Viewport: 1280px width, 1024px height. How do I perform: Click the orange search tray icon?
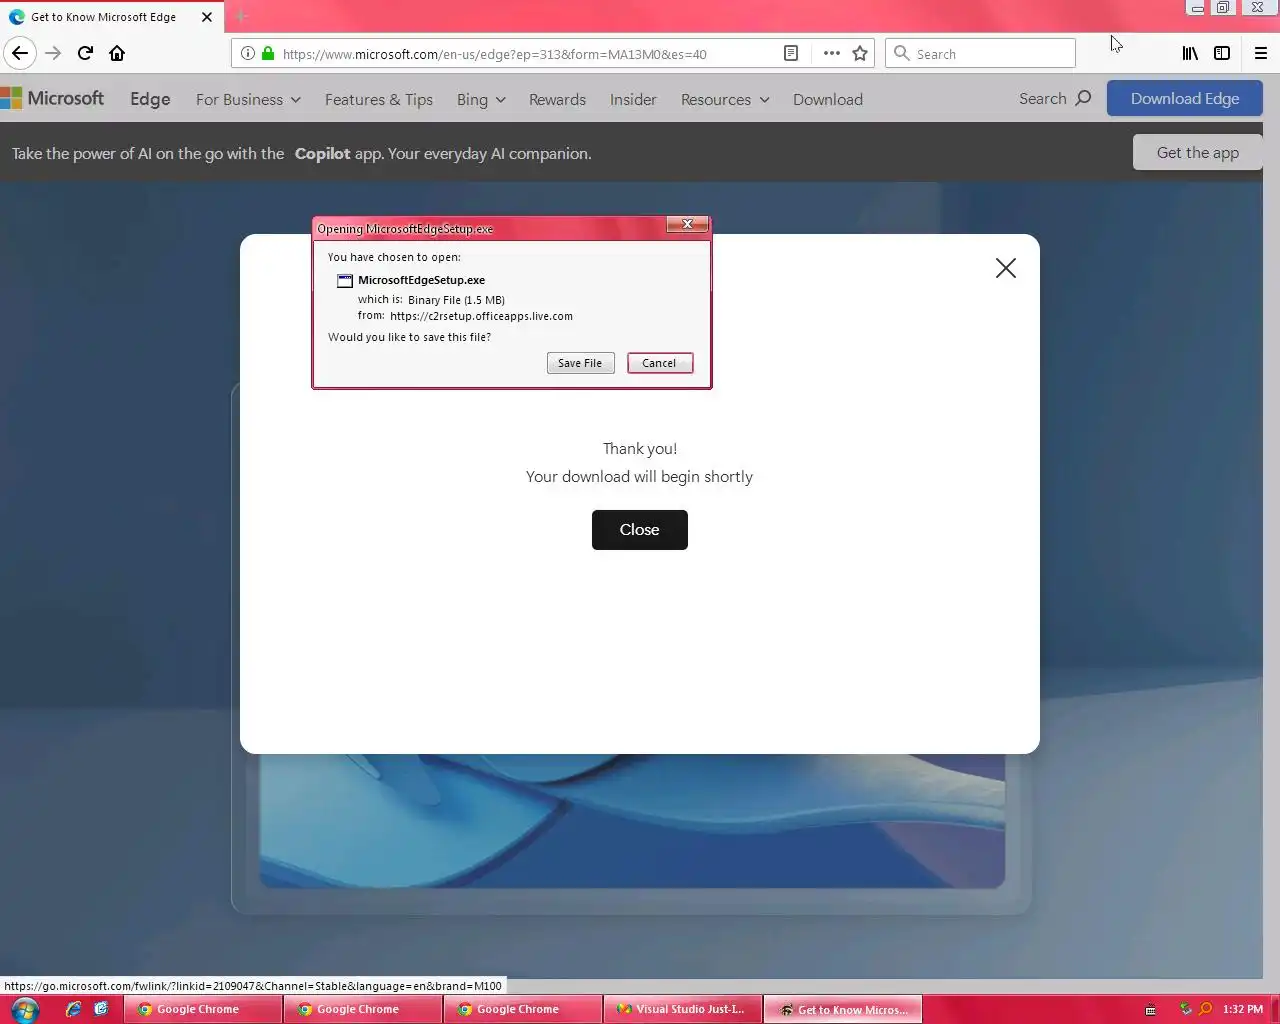[x=1205, y=1009]
